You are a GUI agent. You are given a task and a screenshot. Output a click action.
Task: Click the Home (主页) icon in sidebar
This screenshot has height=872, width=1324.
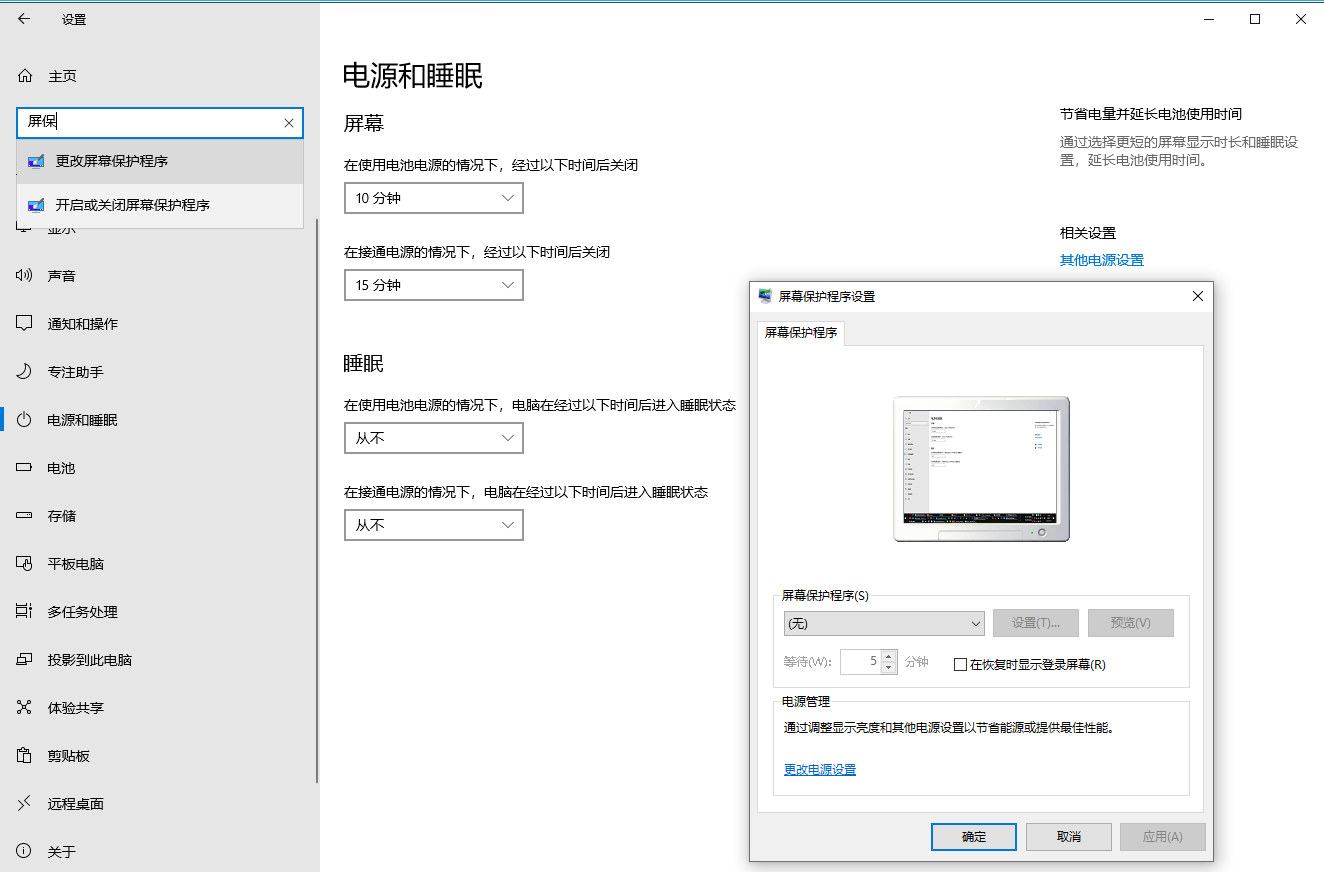[x=25, y=76]
